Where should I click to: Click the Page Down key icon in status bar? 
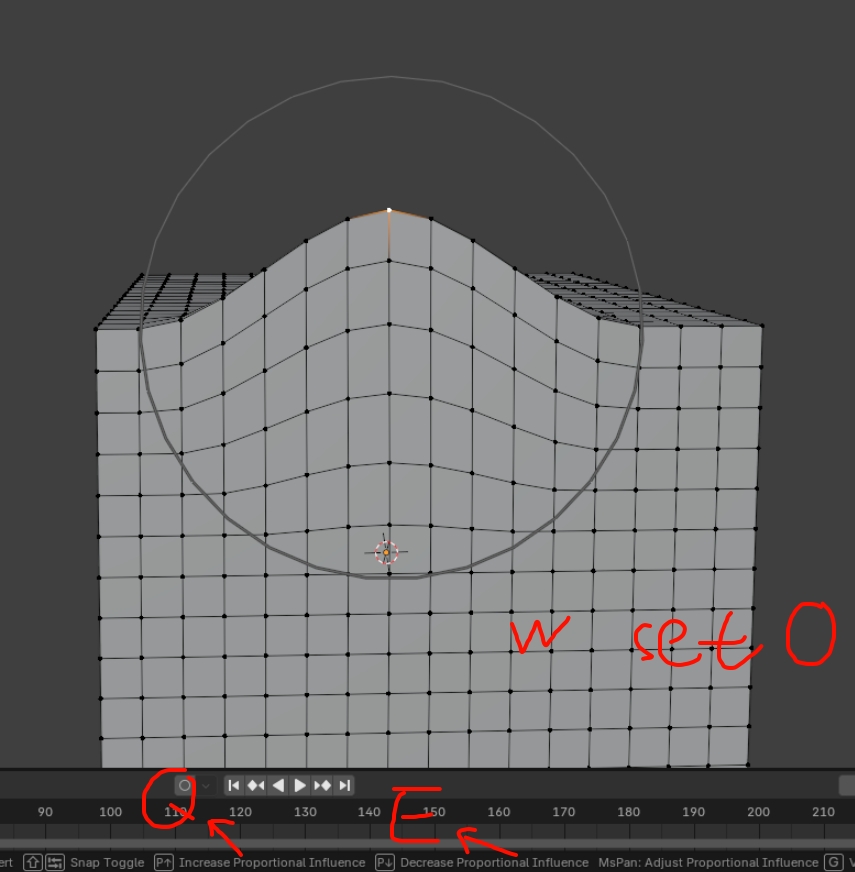[385, 863]
